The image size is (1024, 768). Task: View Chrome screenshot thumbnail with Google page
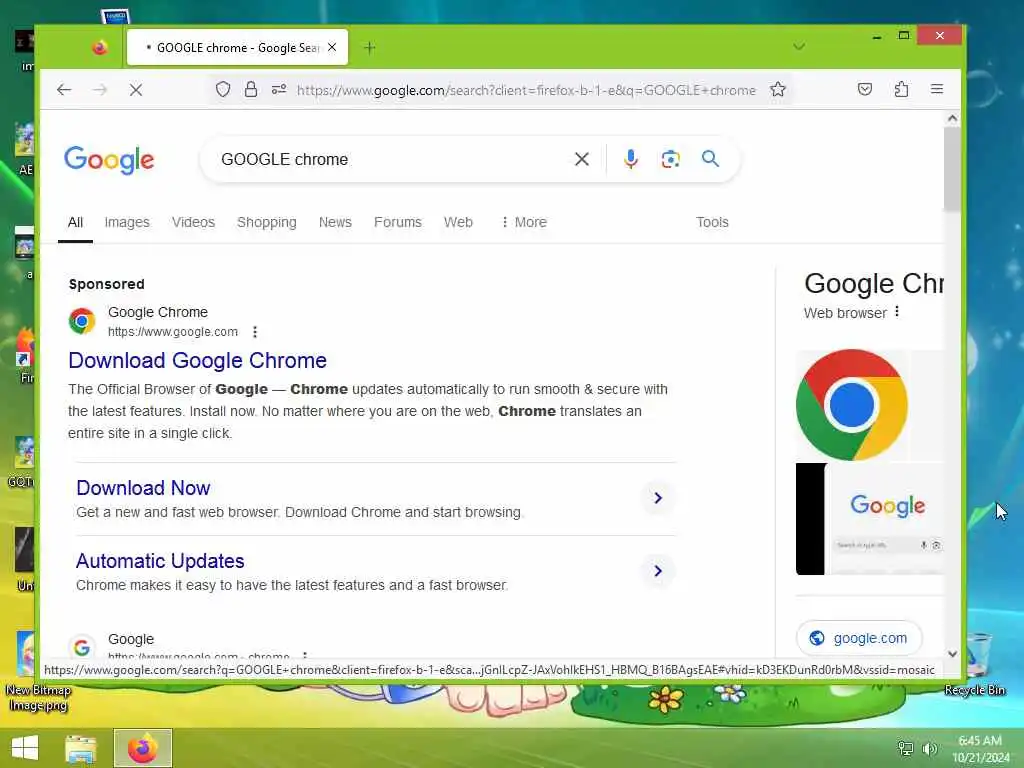[870, 519]
